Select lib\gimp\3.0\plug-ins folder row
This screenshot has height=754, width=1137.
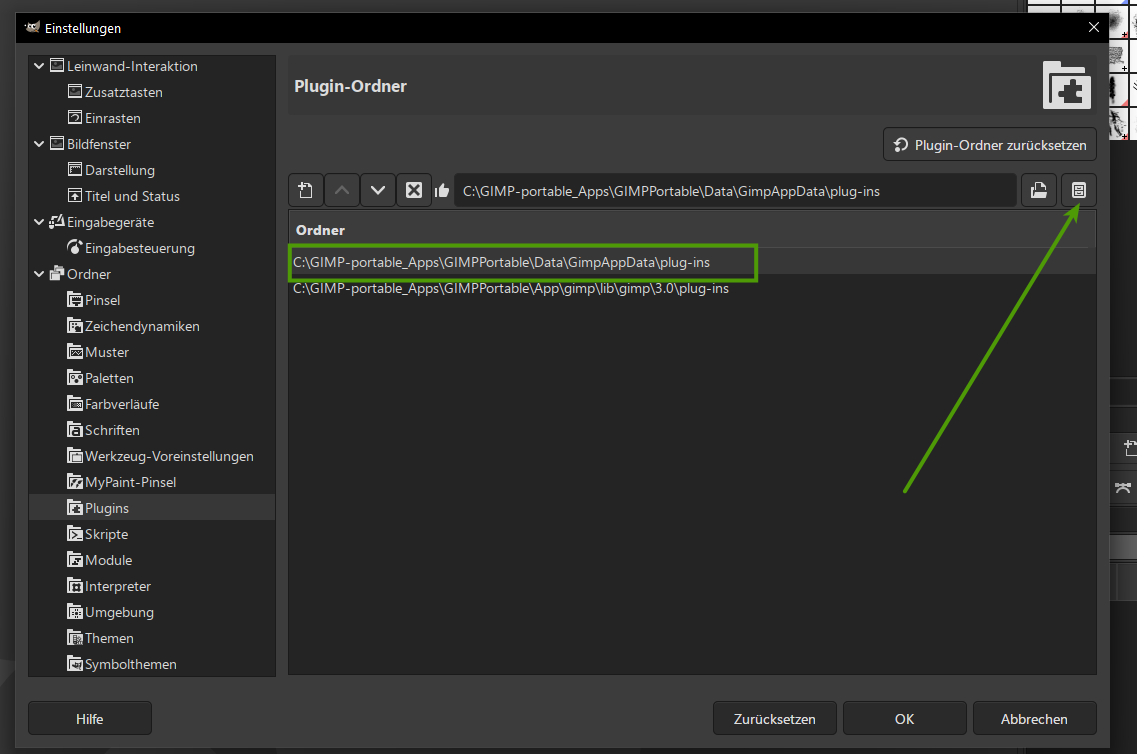[692, 289]
